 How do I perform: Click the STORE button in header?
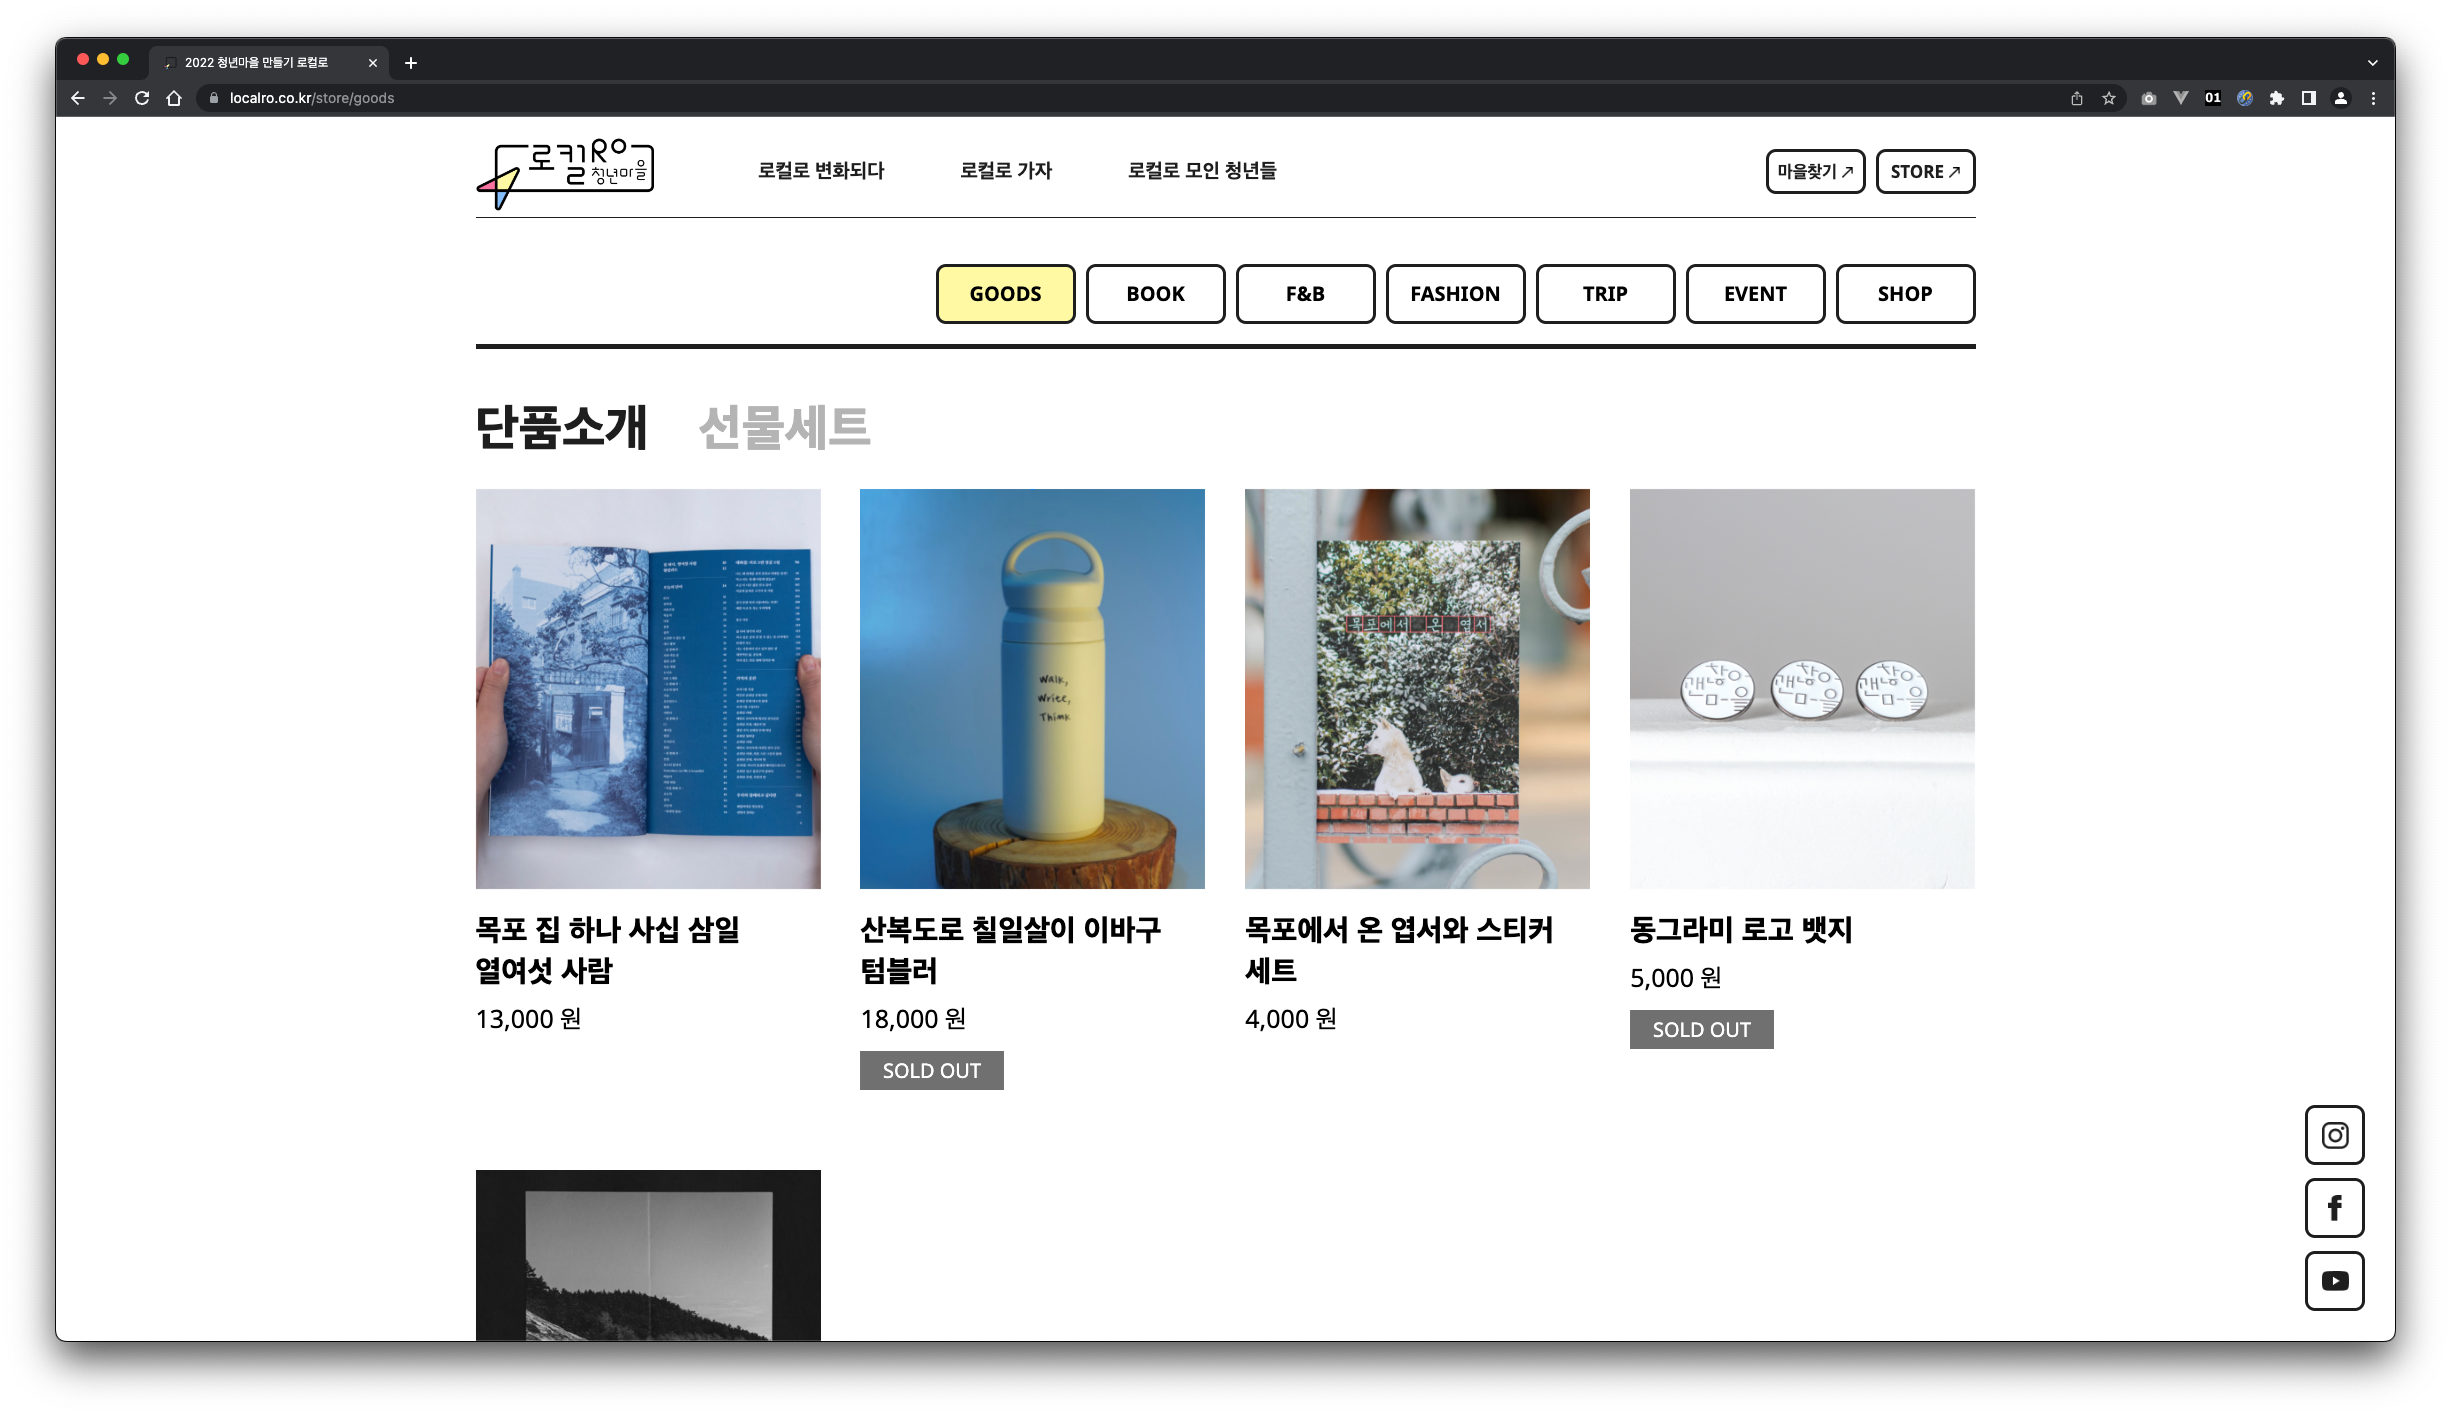[x=1925, y=172]
